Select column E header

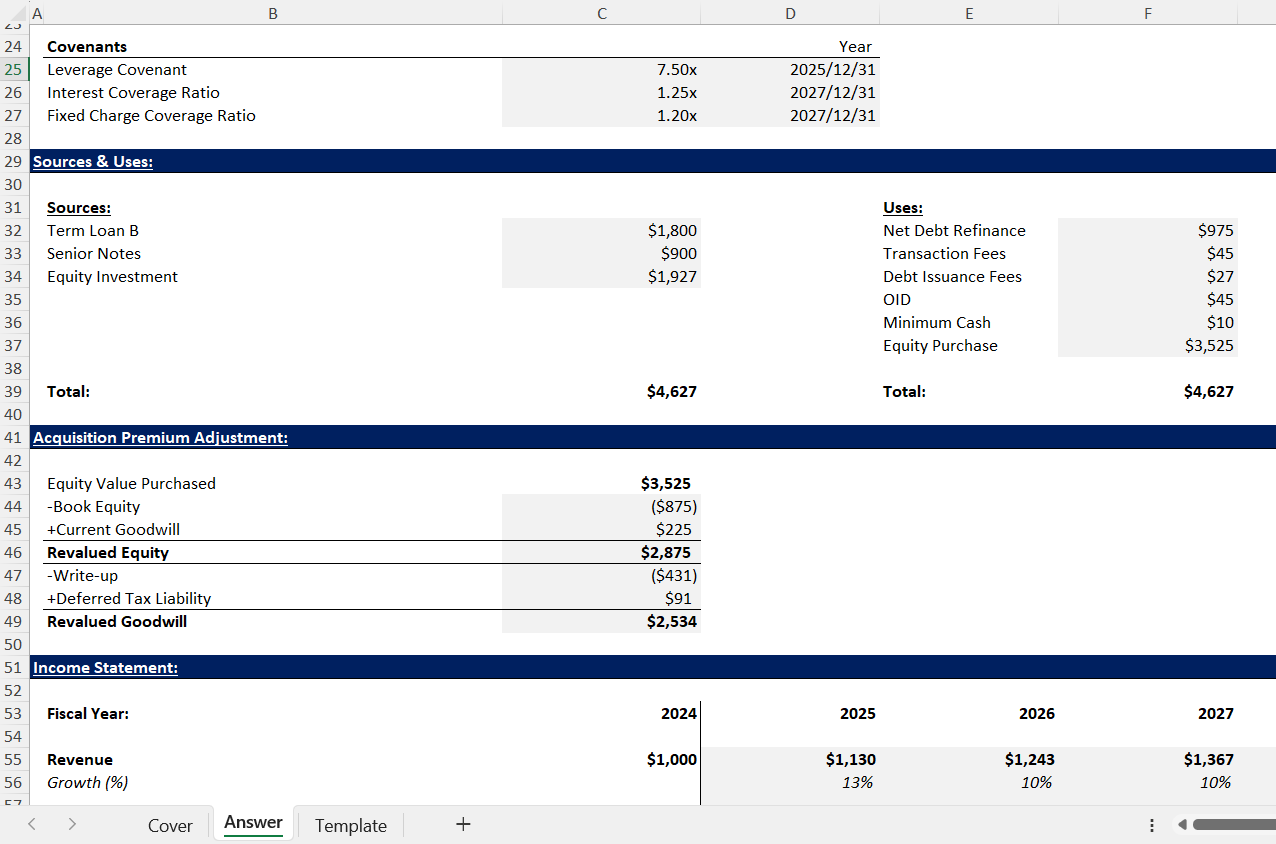968,13
